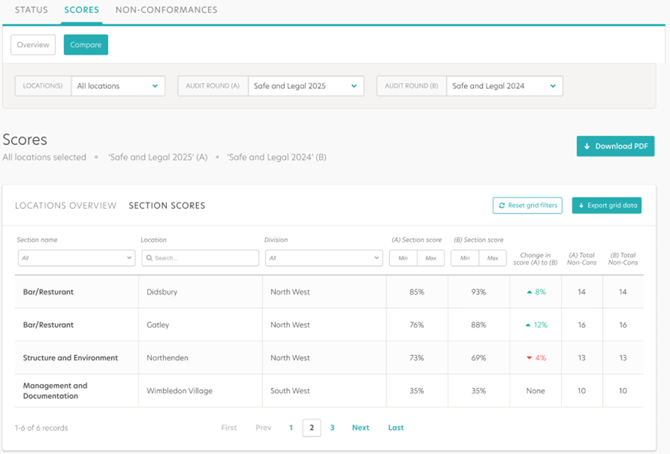670x454 pixels.
Task: Click the green up arrow beside 8%
Action: (x=528, y=292)
